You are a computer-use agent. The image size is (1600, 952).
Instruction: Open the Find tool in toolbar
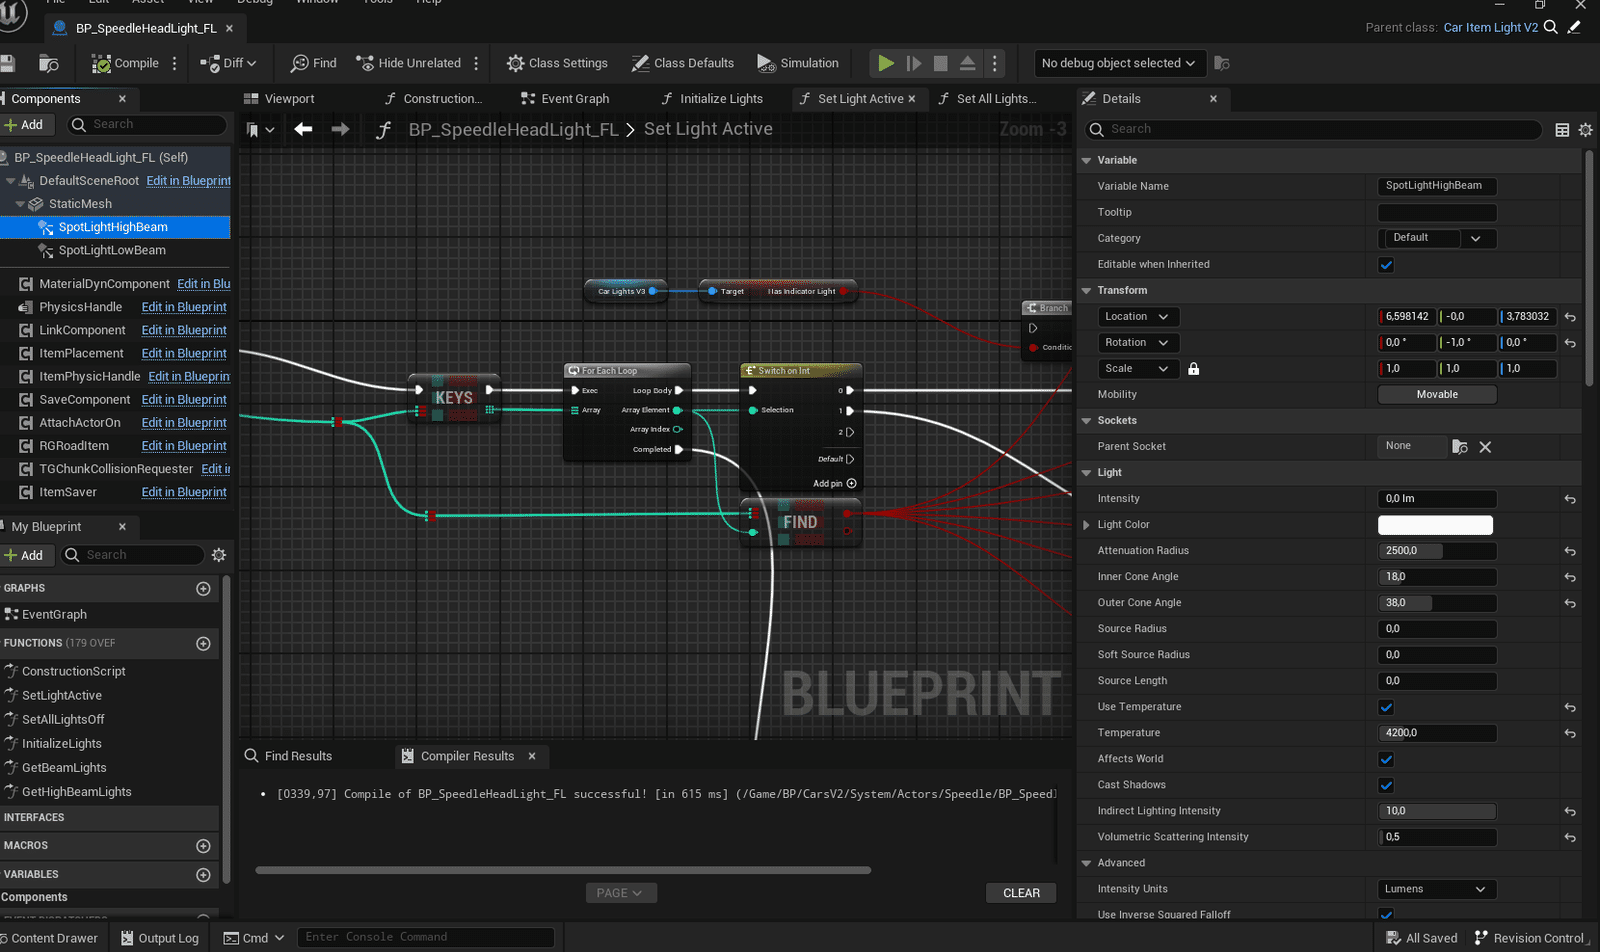313,63
